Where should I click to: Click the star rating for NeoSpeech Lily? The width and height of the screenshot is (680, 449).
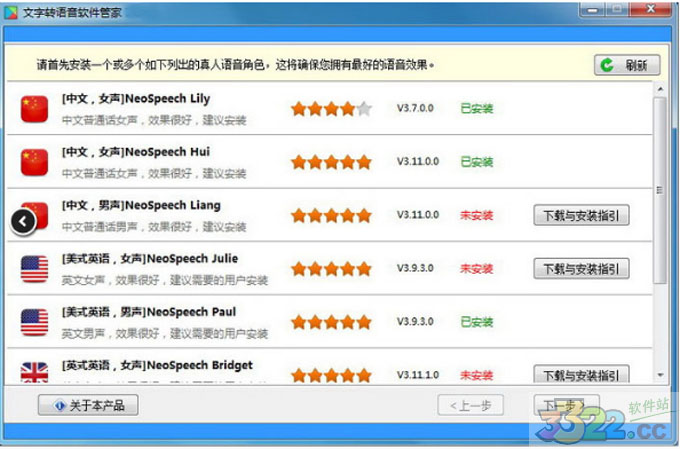331,109
